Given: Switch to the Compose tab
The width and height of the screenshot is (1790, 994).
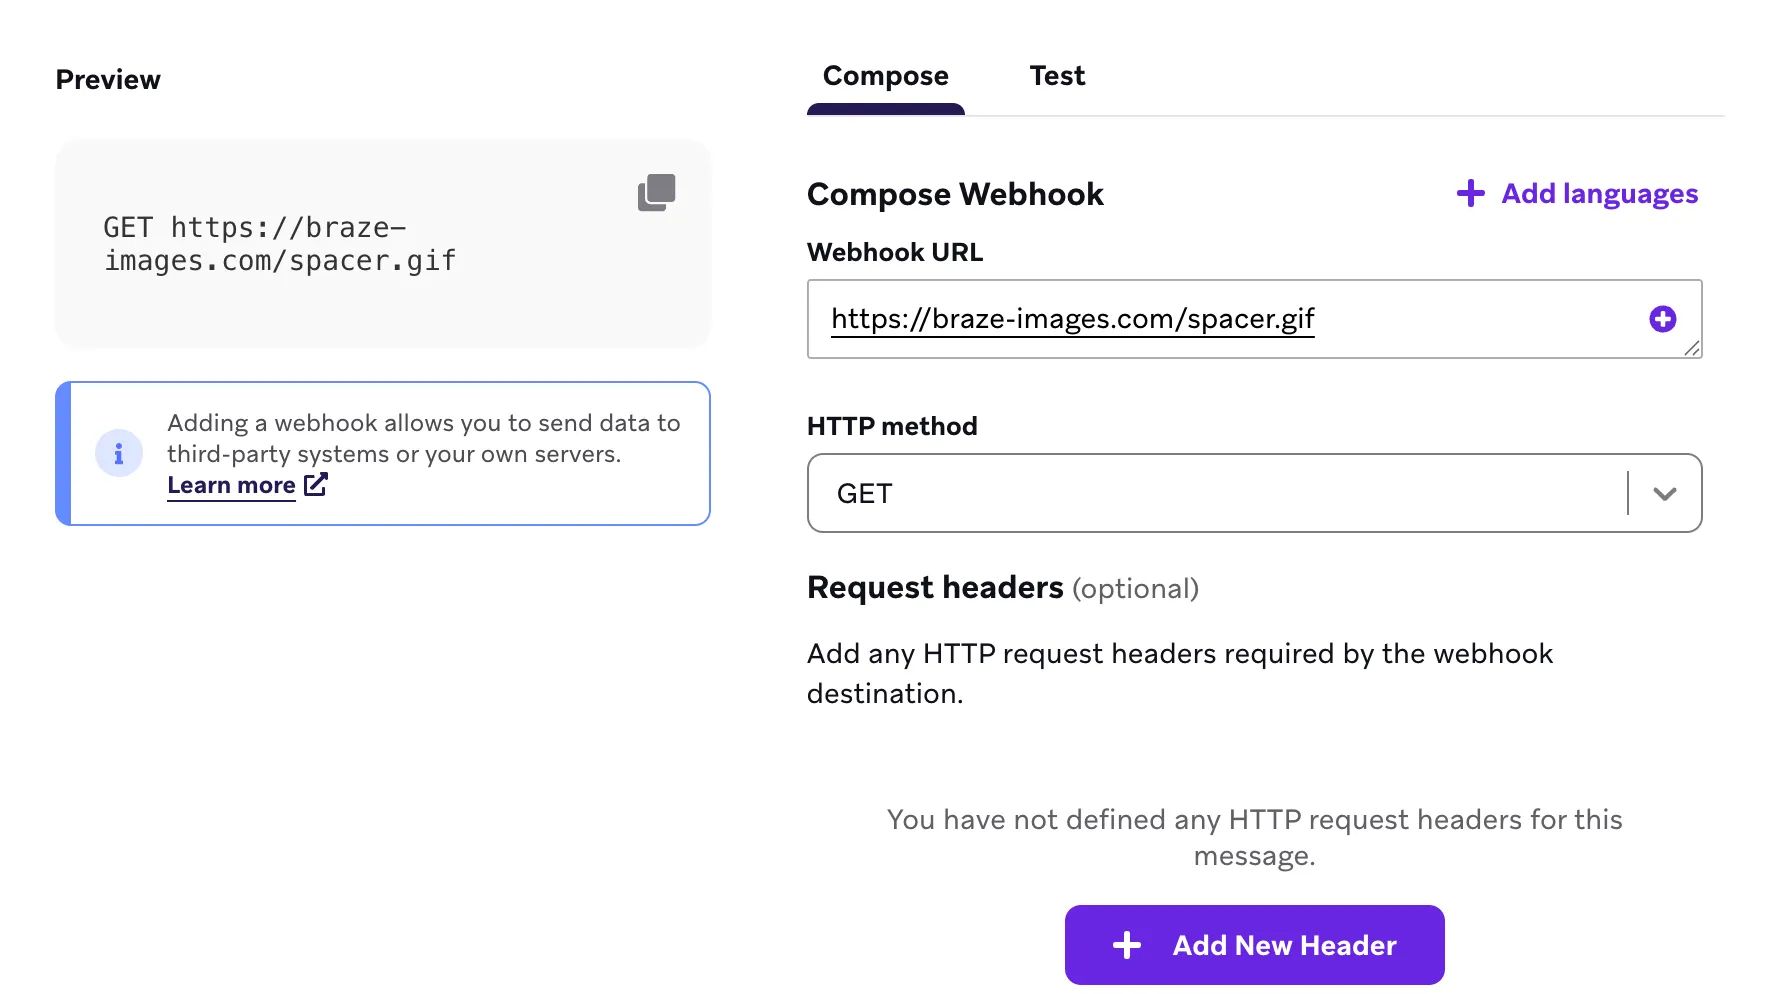Looking at the screenshot, I should 885,76.
